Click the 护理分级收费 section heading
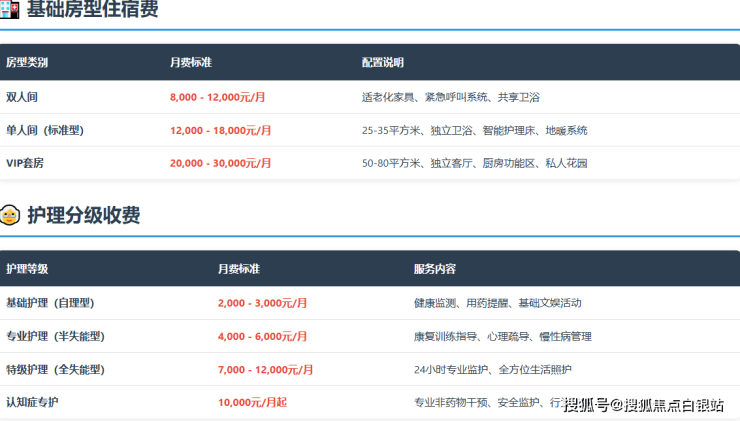 (x=83, y=214)
